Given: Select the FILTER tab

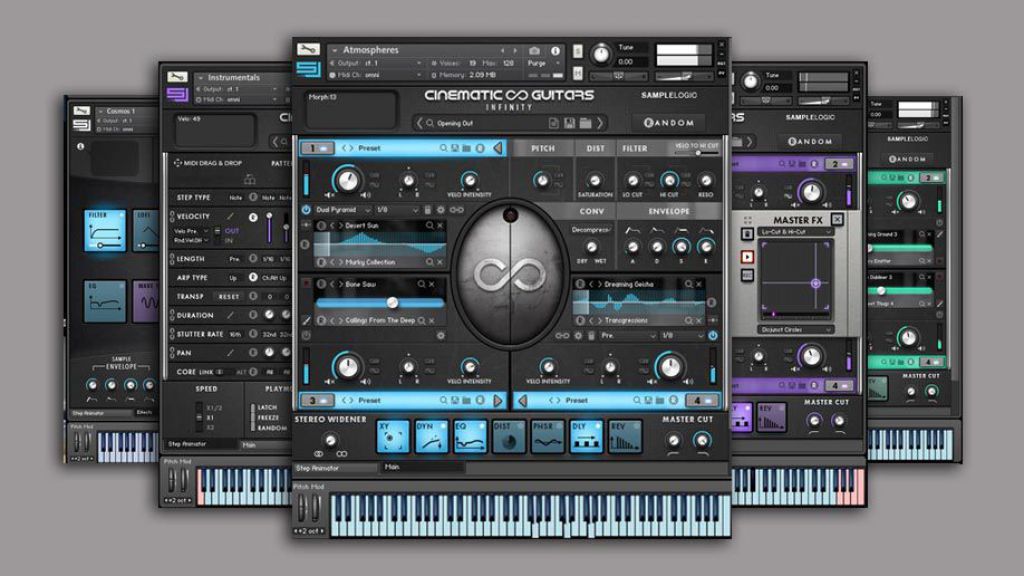Looking at the screenshot, I should point(635,148).
